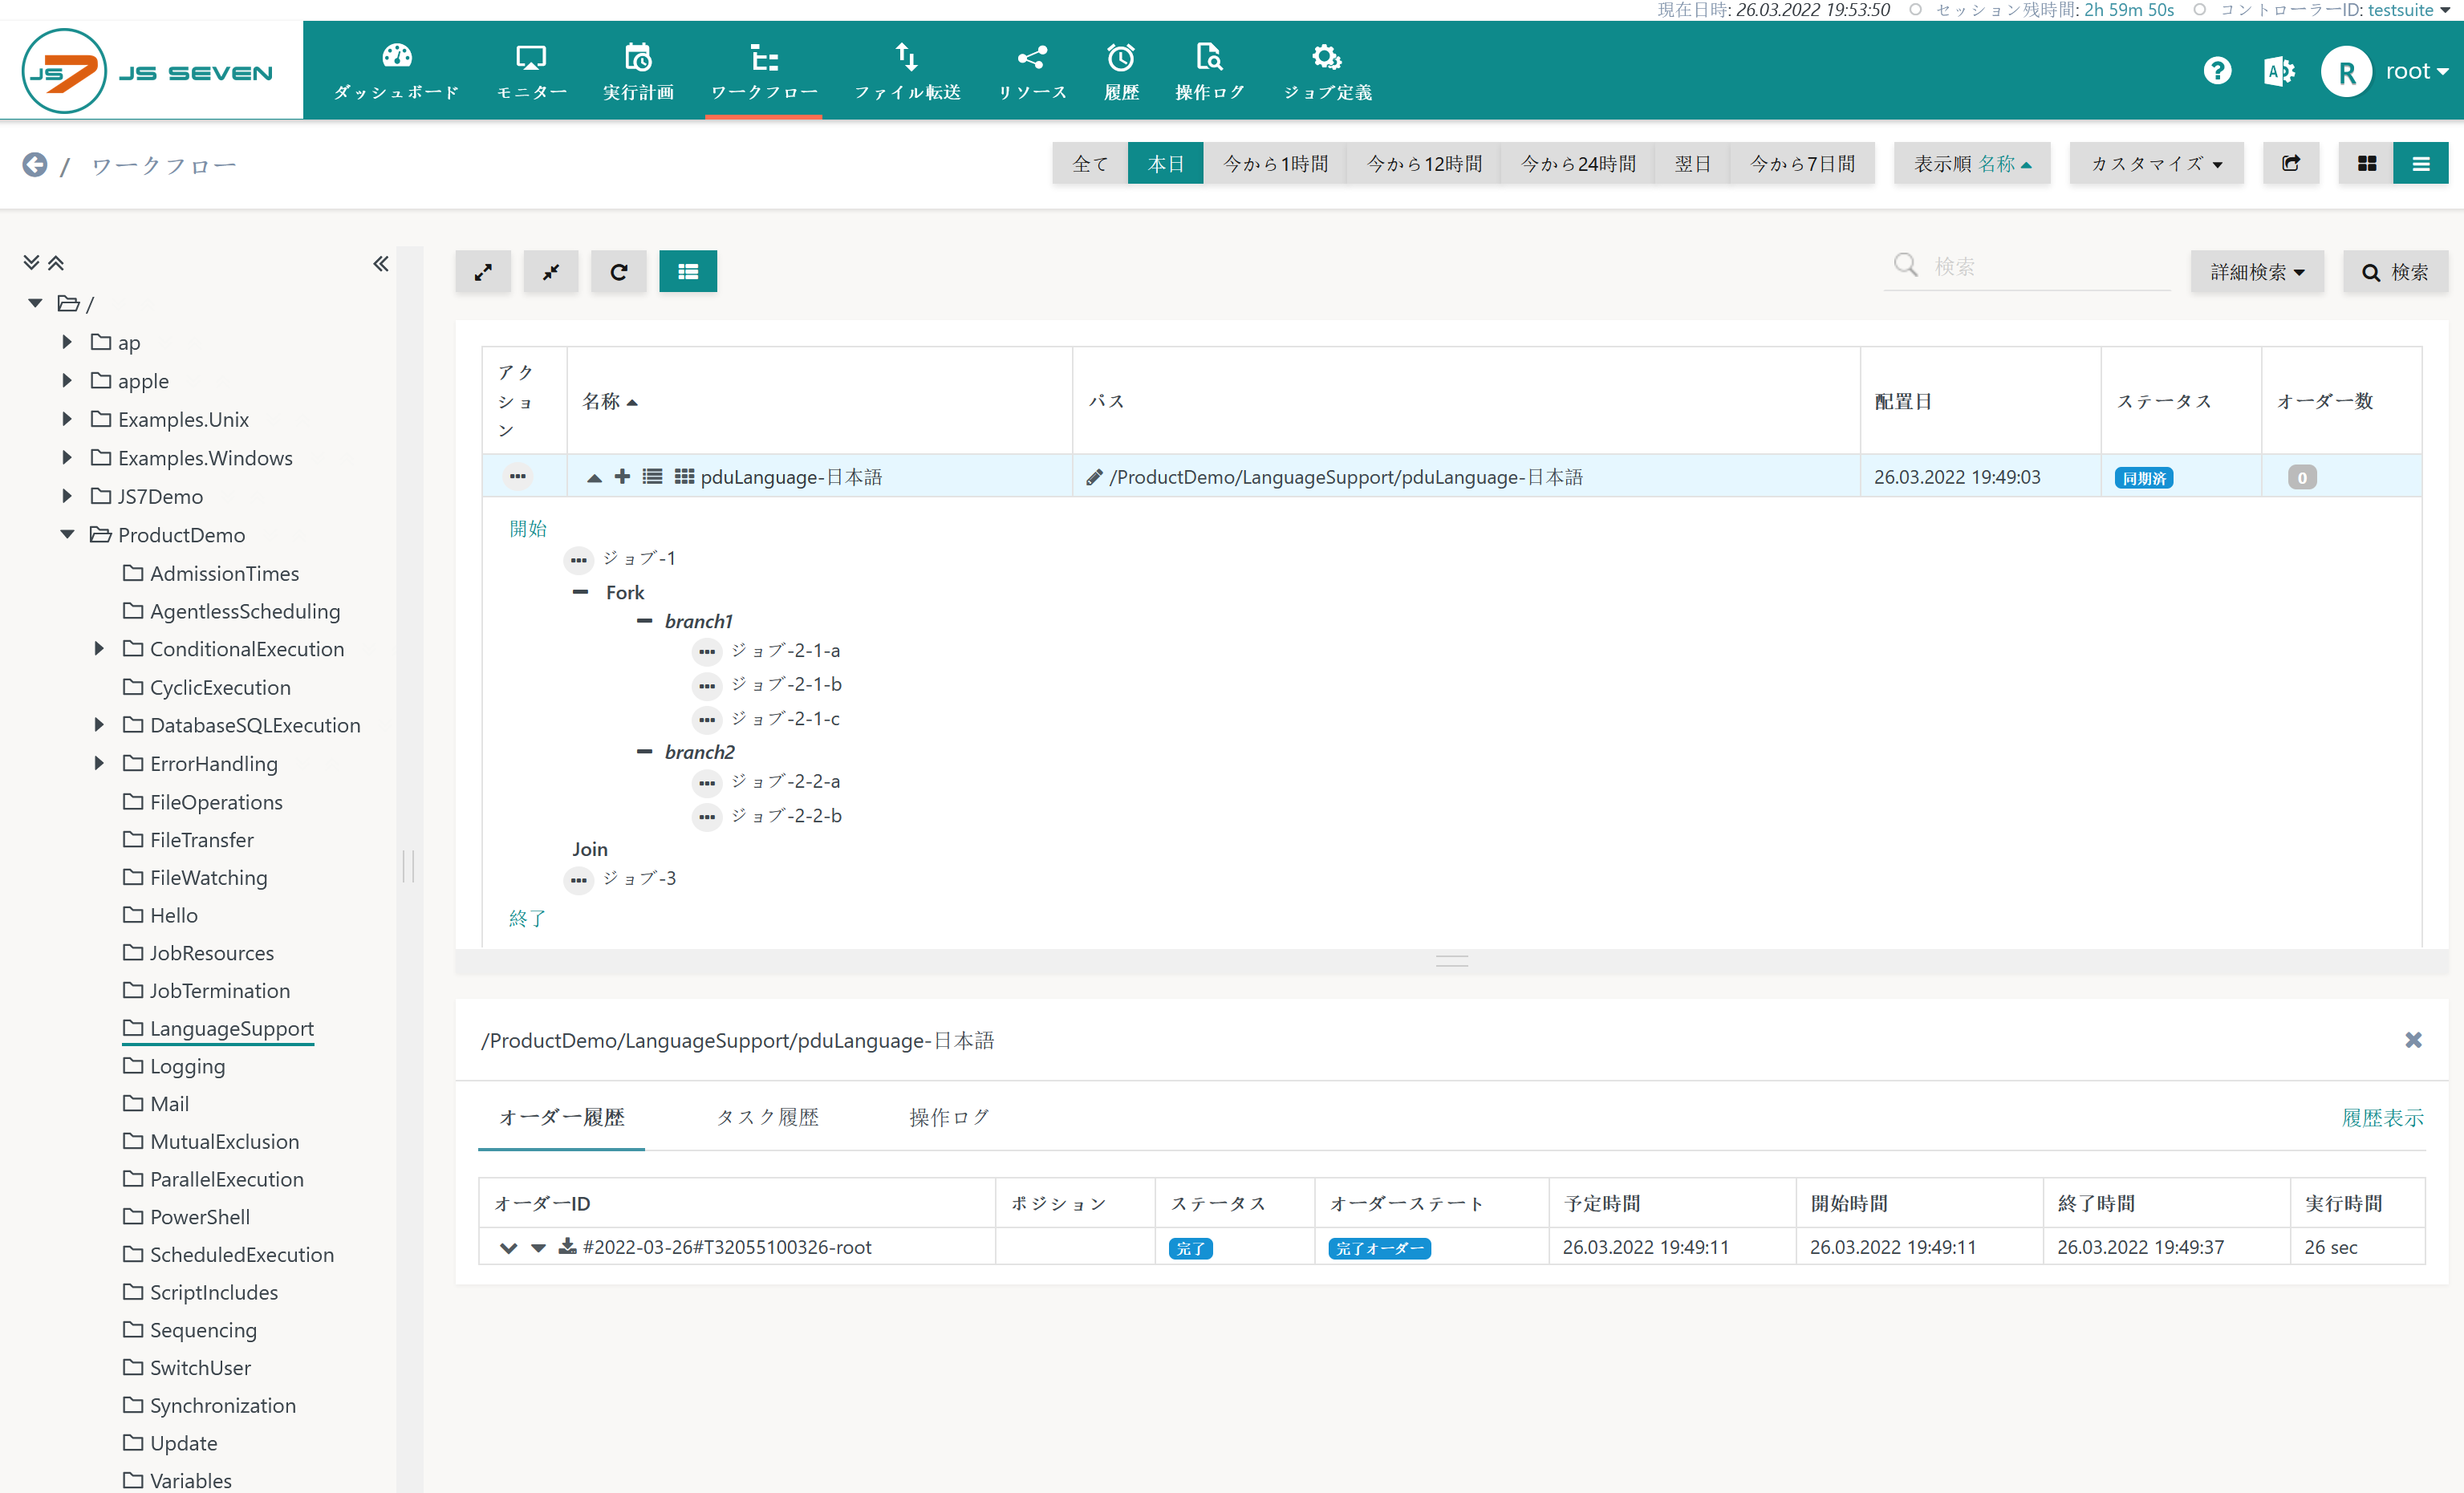Open the 実行計画 daily plan
Viewport: 2464px width, 1493px height.
(x=638, y=71)
